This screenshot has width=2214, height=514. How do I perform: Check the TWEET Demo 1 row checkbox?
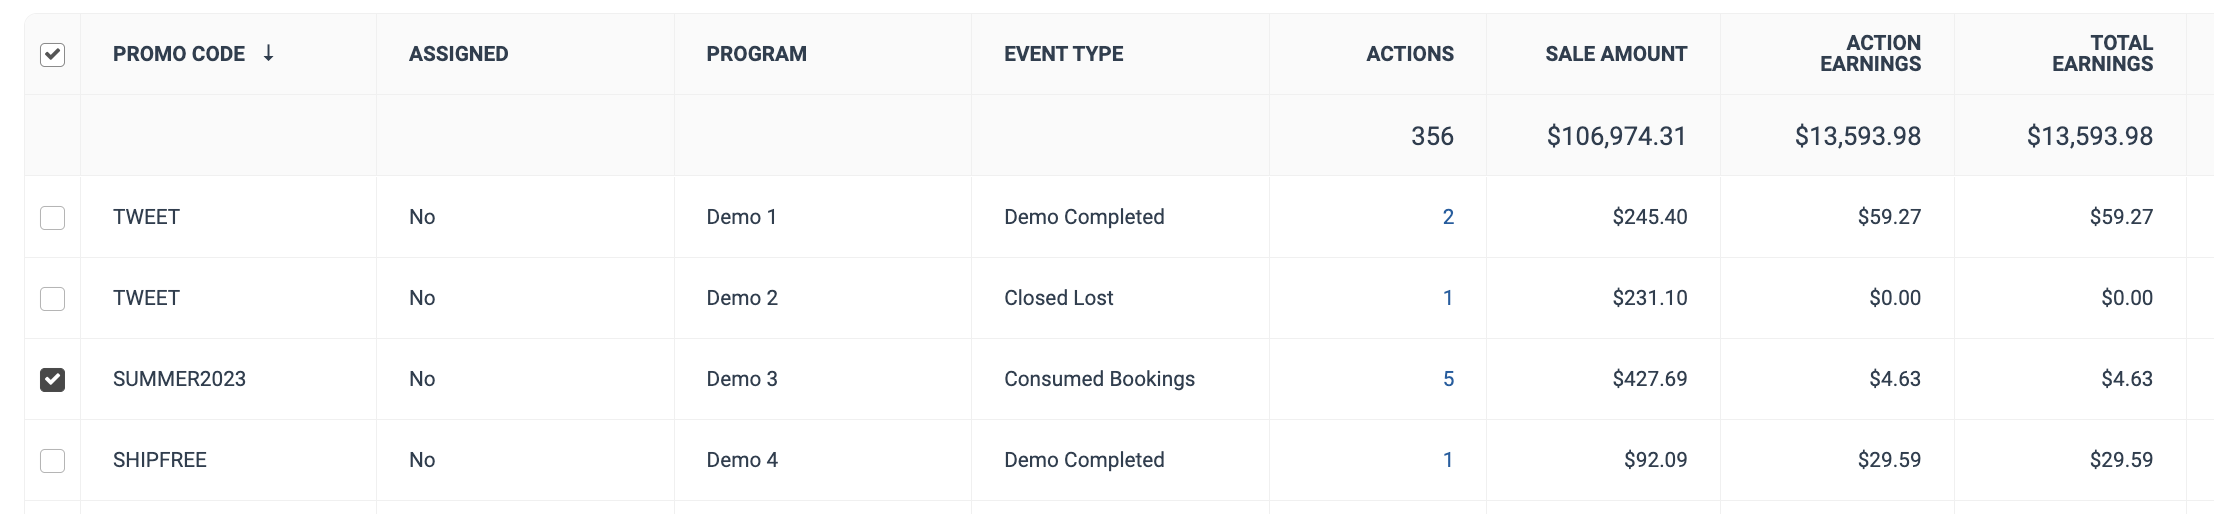53,217
